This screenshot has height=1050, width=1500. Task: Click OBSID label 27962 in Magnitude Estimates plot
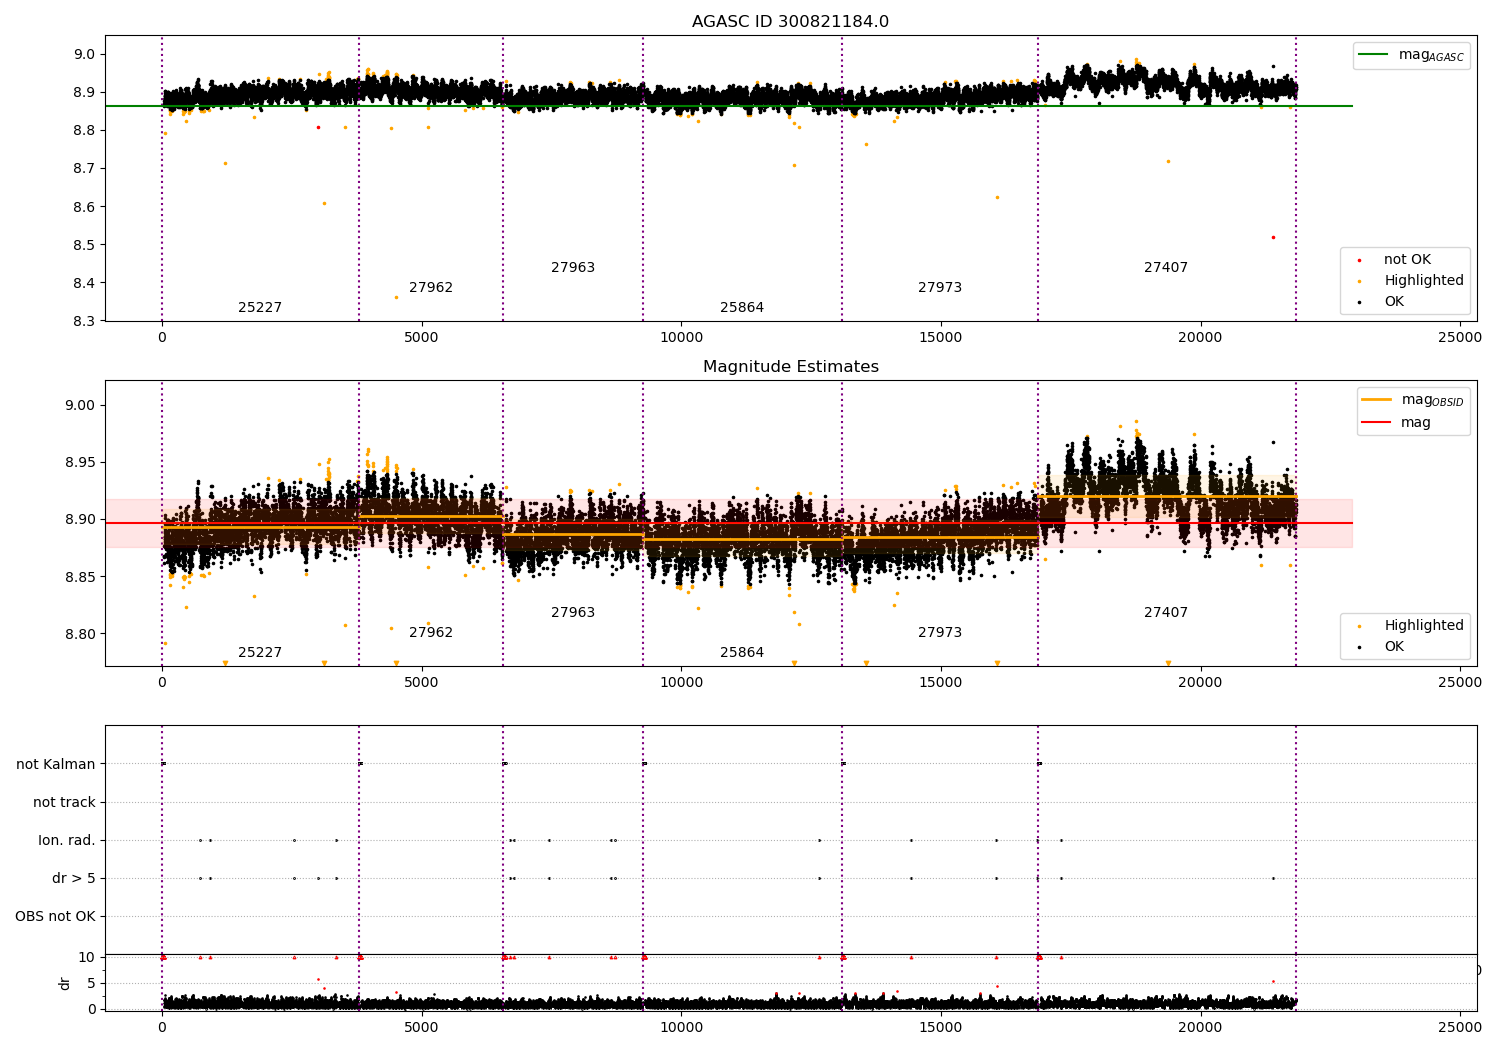[x=431, y=633]
